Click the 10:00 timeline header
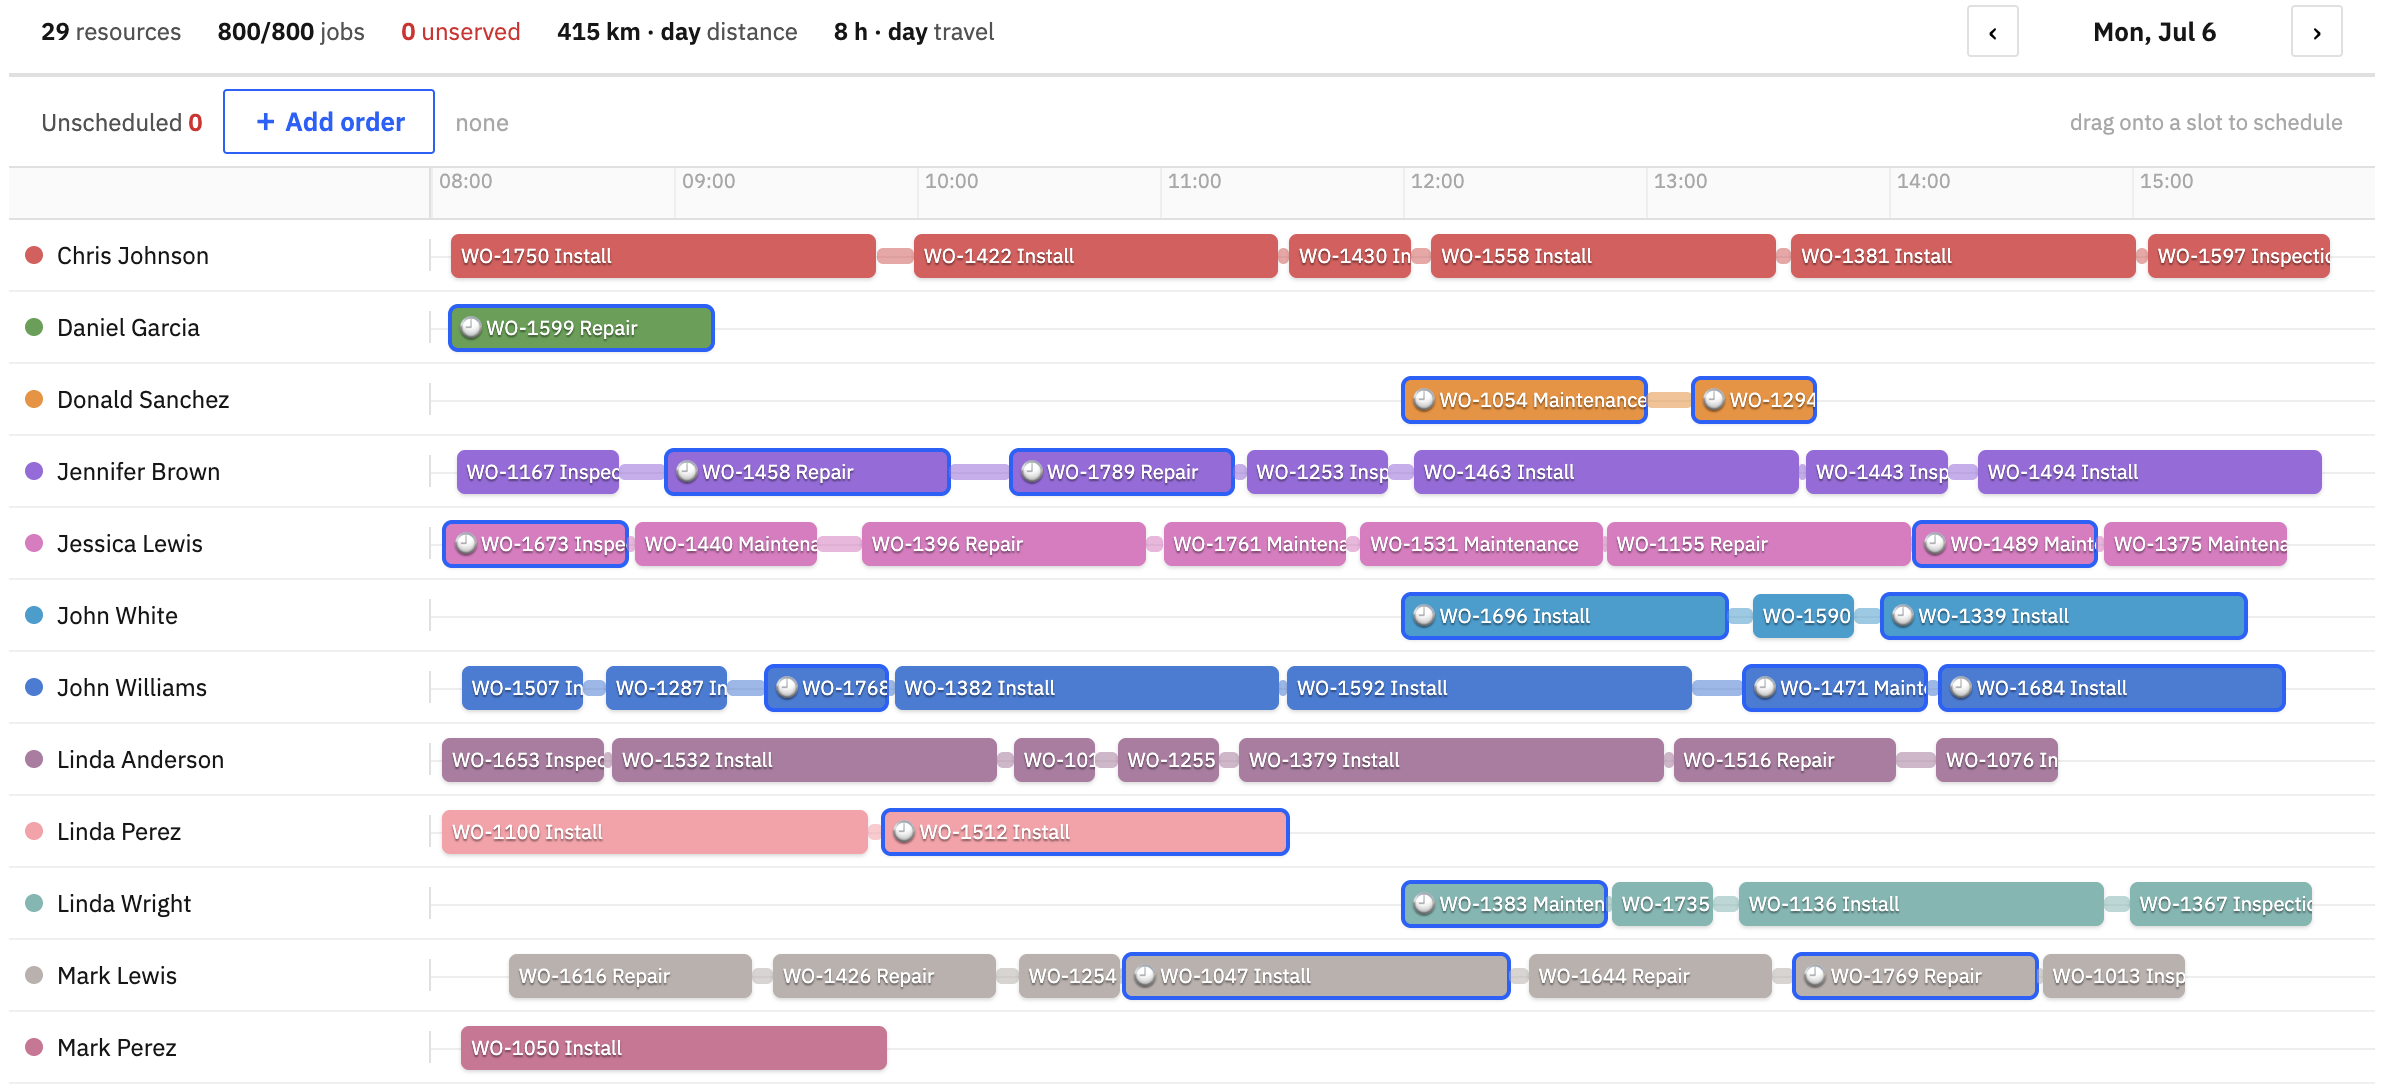Image resolution: width=2398 pixels, height=1086 pixels. [951, 181]
